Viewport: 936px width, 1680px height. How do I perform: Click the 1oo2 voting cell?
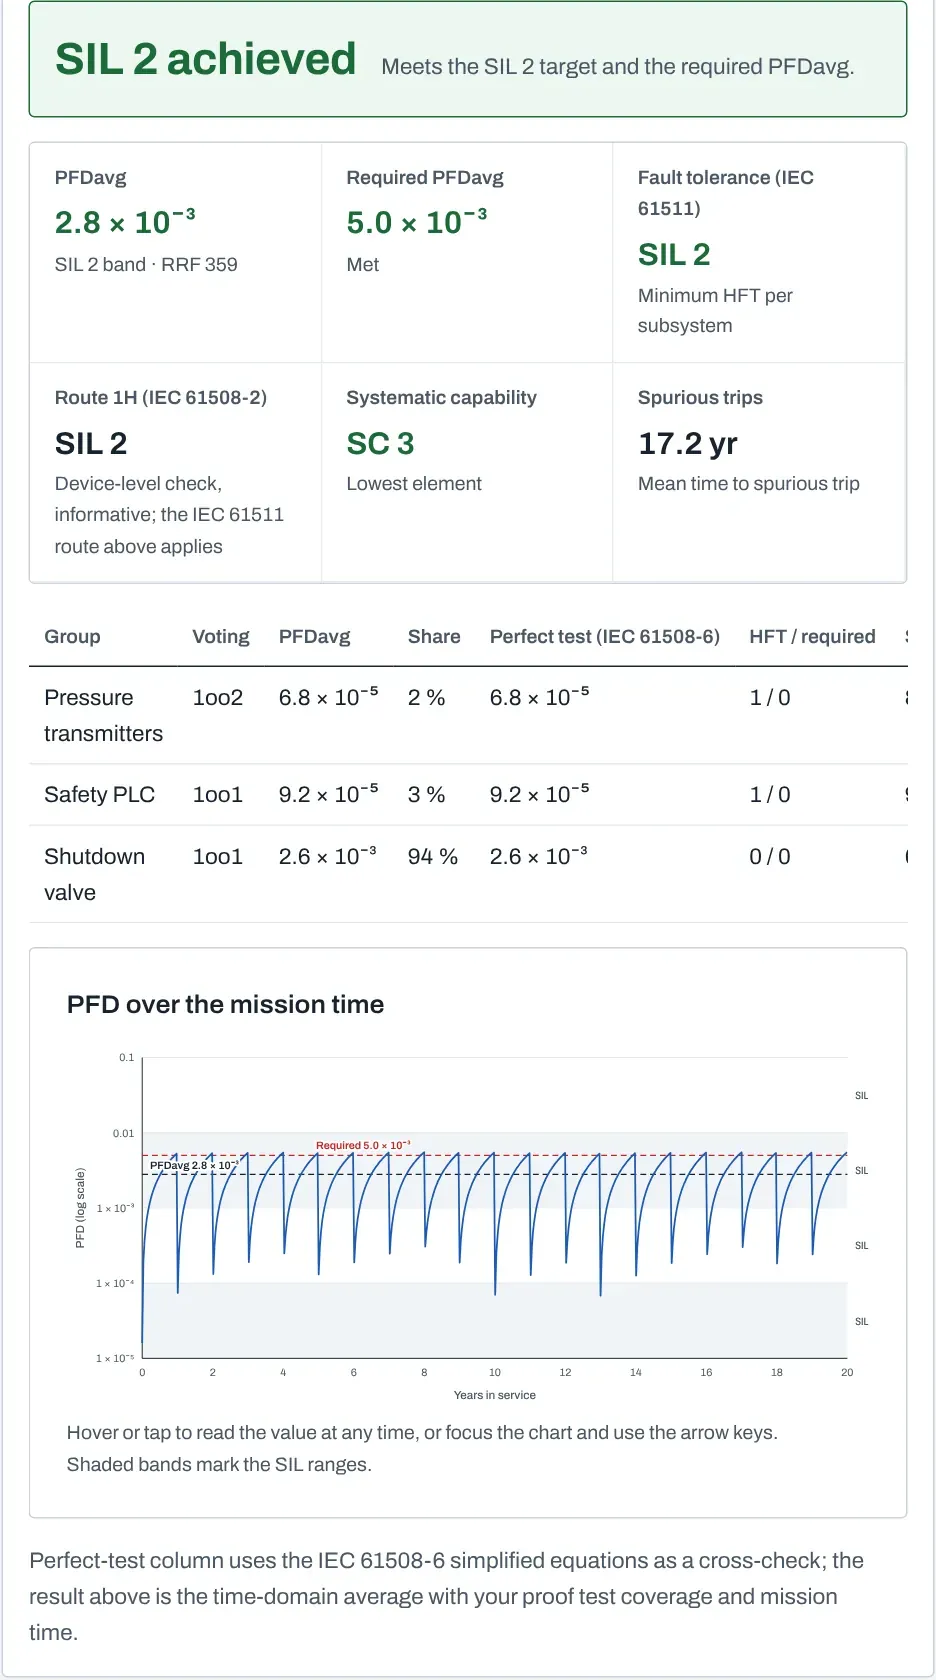pyautogui.click(x=218, y=698)
